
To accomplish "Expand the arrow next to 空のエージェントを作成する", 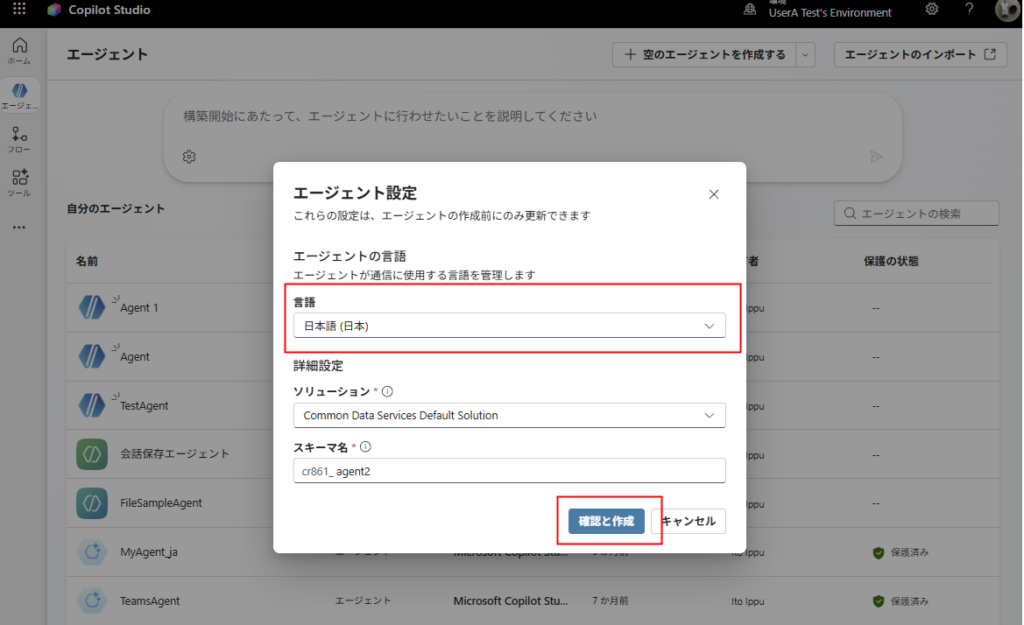I will [x=806, y=55].
